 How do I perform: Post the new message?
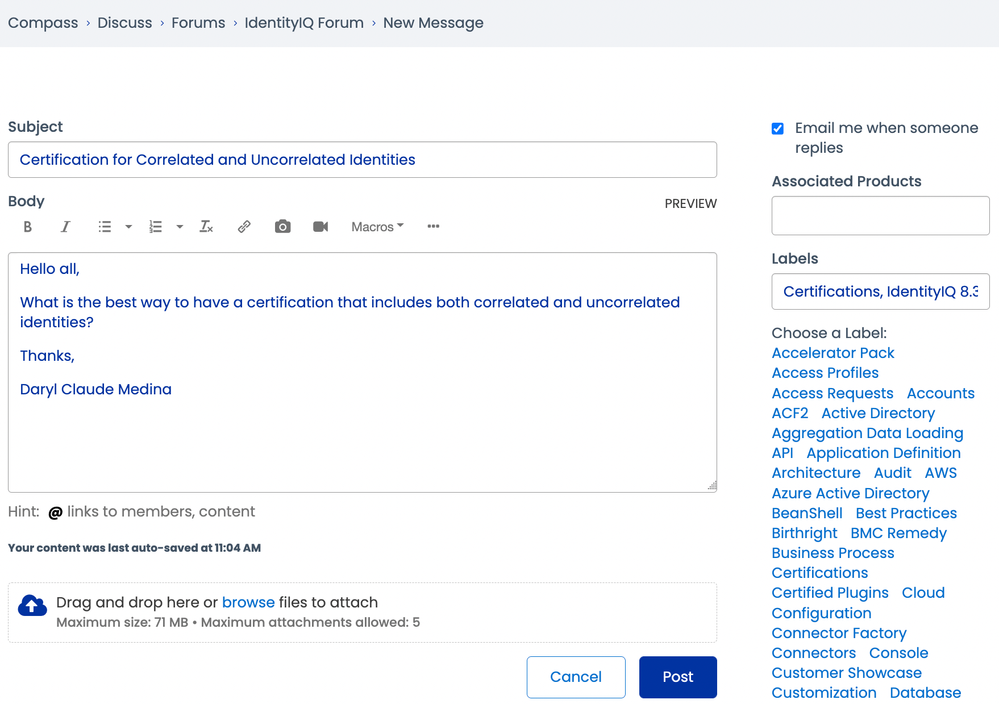tap(677, 677)
